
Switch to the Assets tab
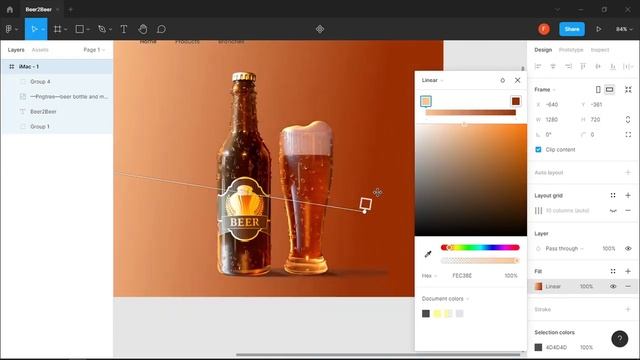point(40,50)
